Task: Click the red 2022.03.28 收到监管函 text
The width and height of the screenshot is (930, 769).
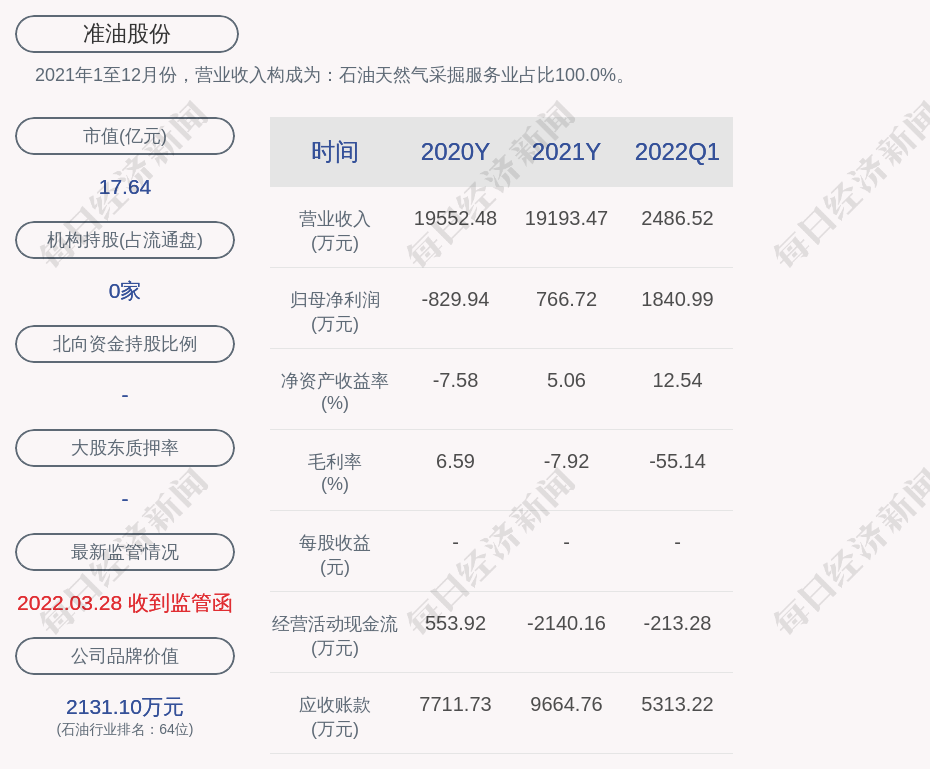Action: coord(125,603)
